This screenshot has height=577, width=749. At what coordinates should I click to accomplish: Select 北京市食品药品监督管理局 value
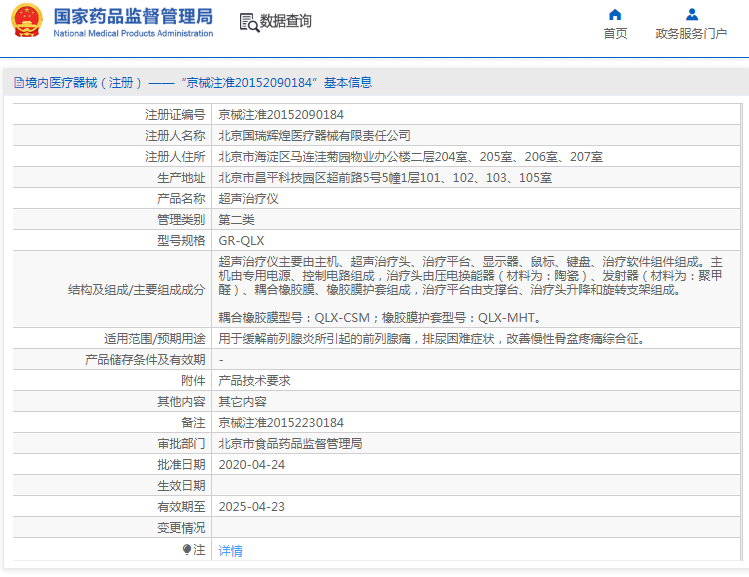coord(290,444)
